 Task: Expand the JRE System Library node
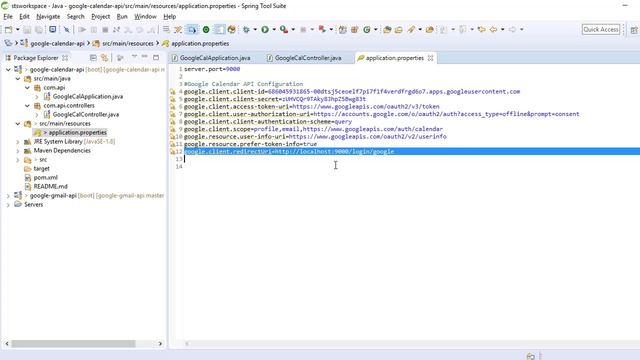tap(18, 142)
